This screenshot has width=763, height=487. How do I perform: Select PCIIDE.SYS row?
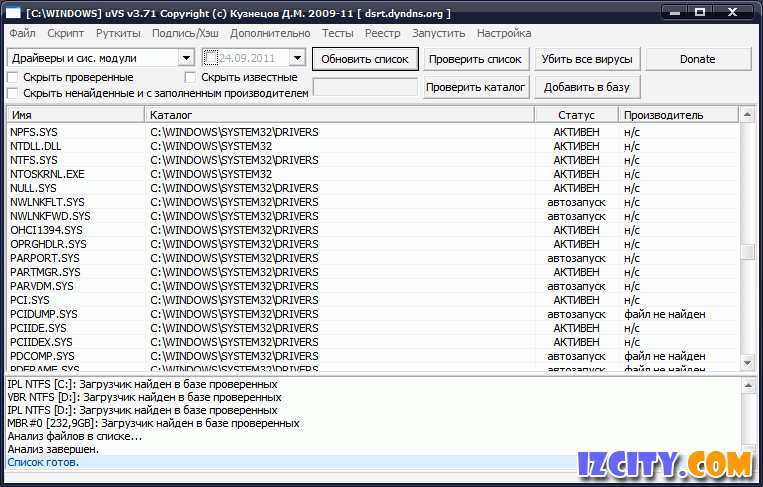point(374,328)
